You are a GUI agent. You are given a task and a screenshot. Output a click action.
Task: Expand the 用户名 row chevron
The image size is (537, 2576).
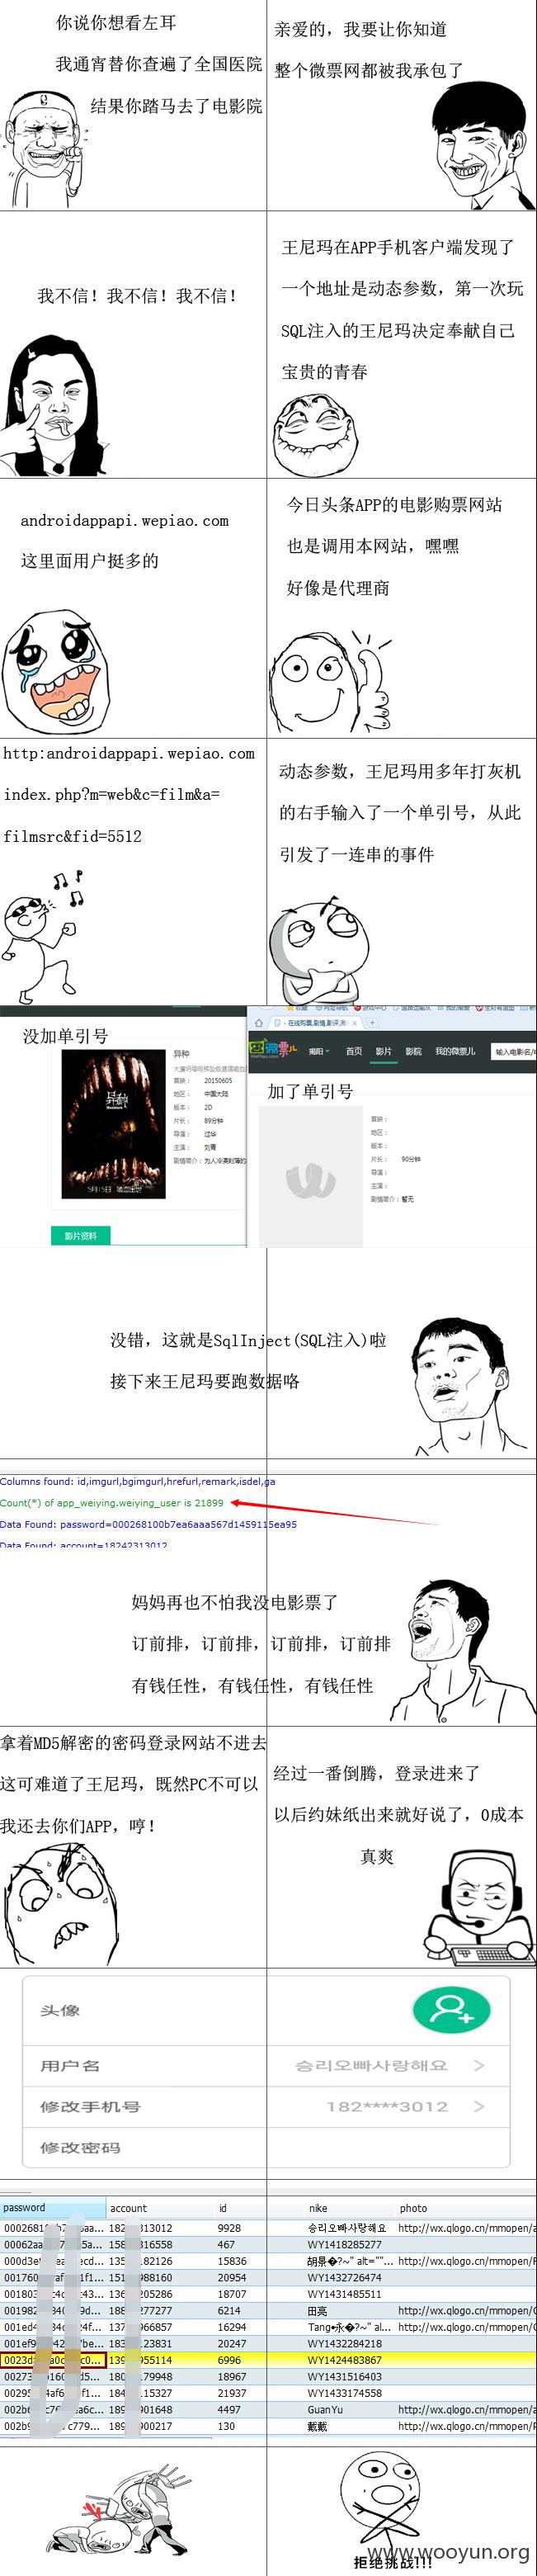pos(479,2065)
